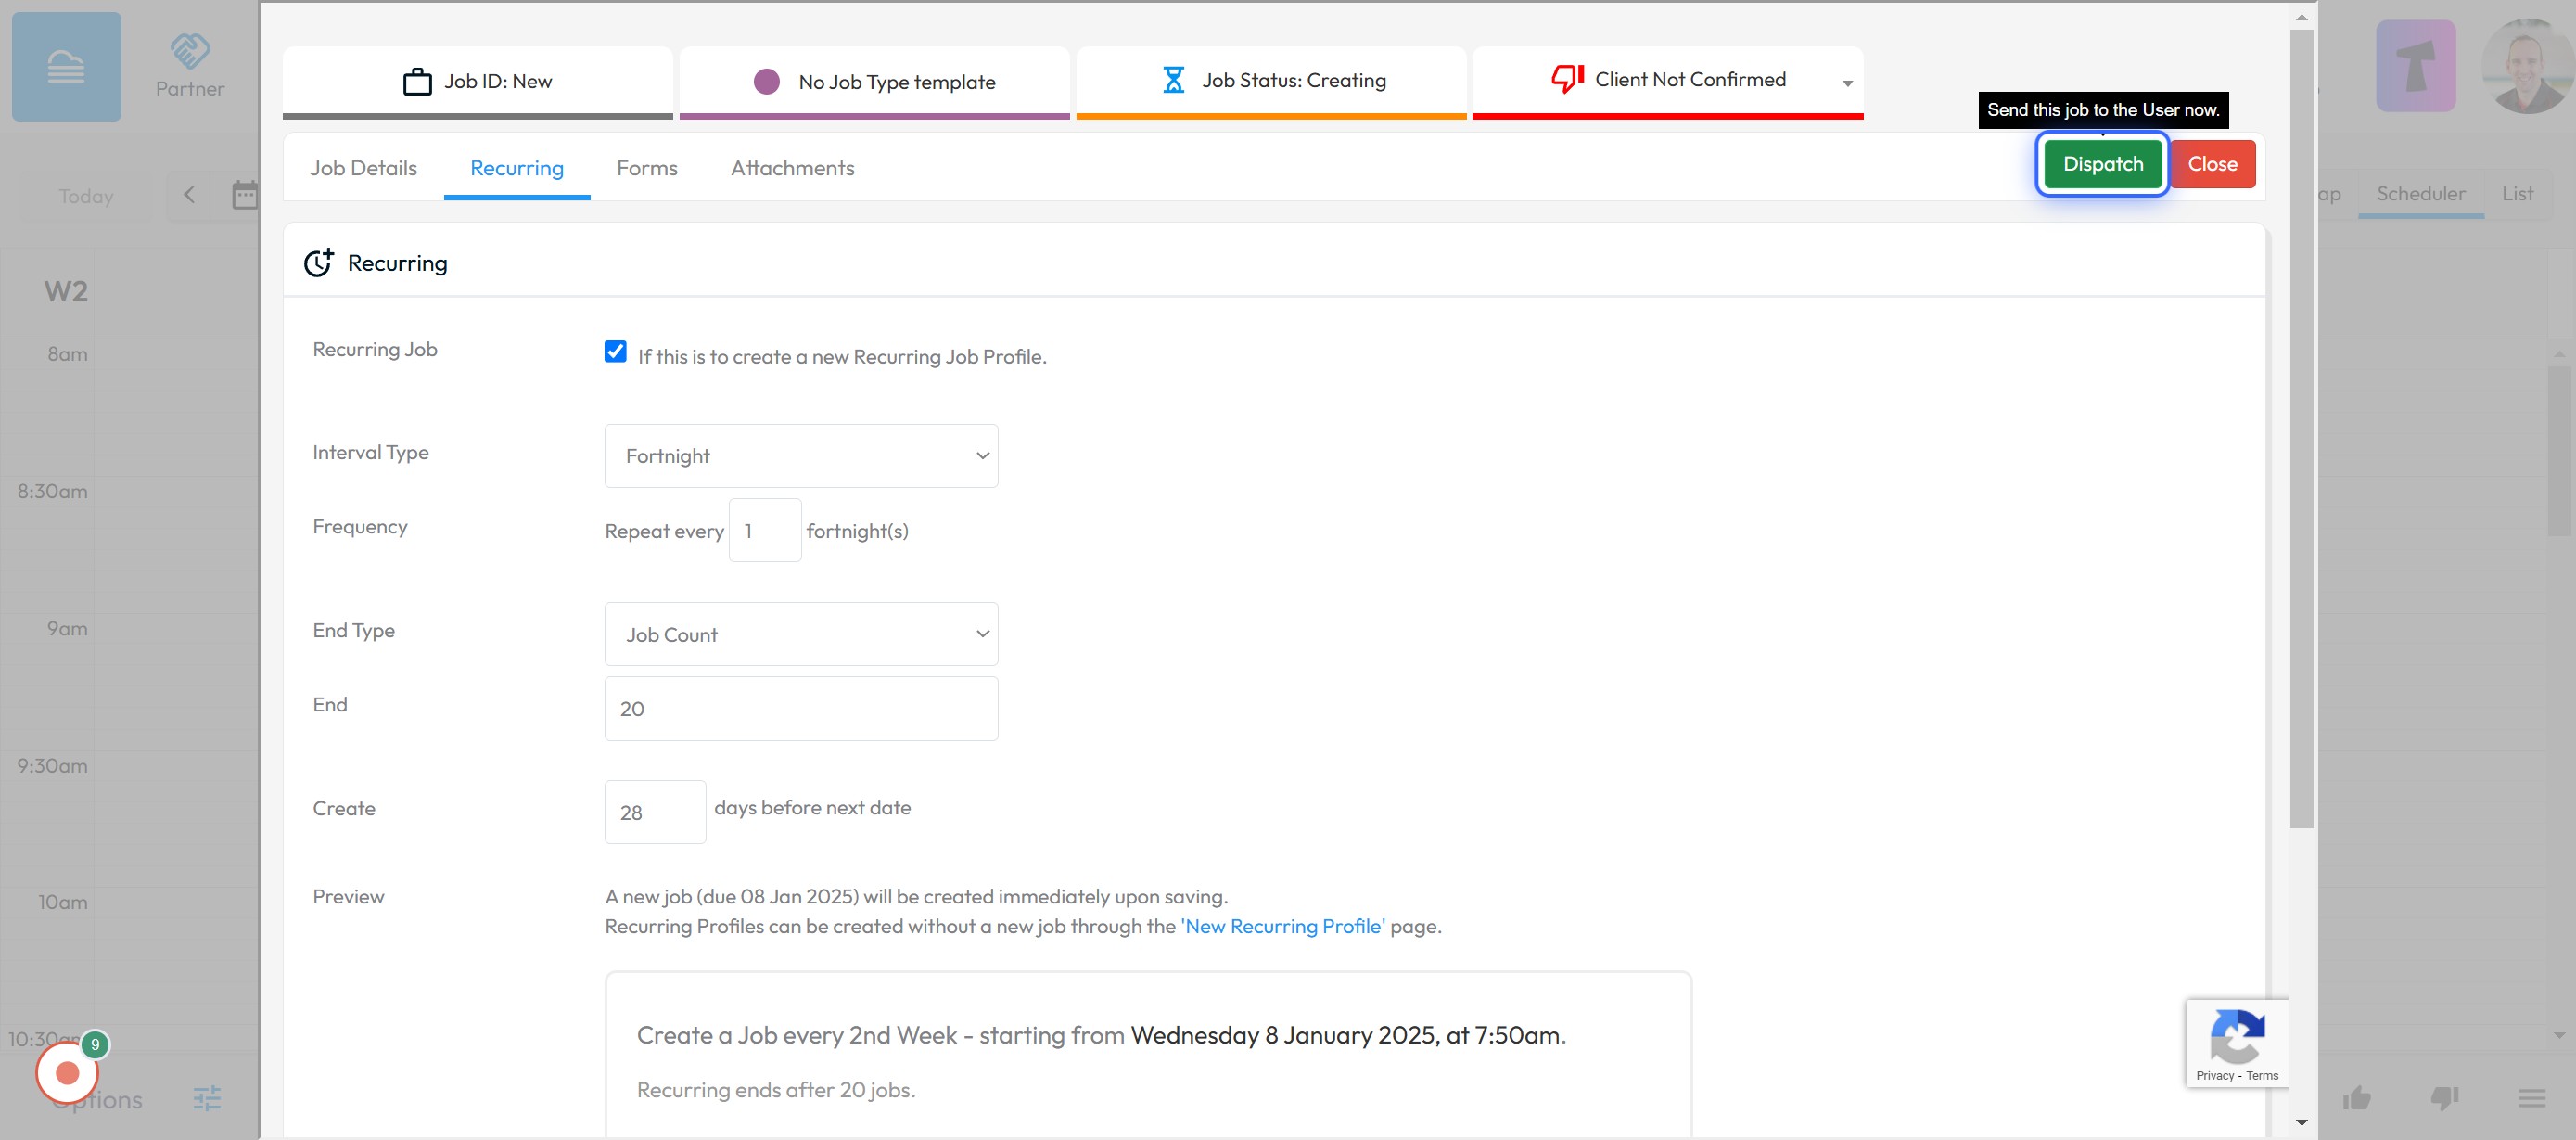Click the reCAPTCHA Terms link
The image size is (2576, 1140).
pos(2262,1076)
